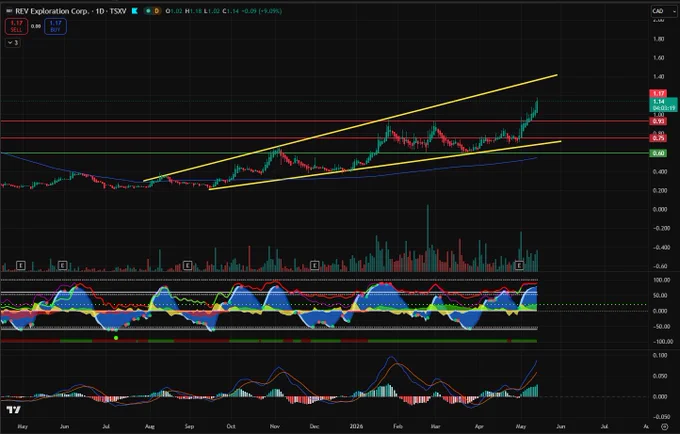The width and height of the screenshot is (680, 434).
Task: Click the Feb label on the time axis
Action: [398, 426]
